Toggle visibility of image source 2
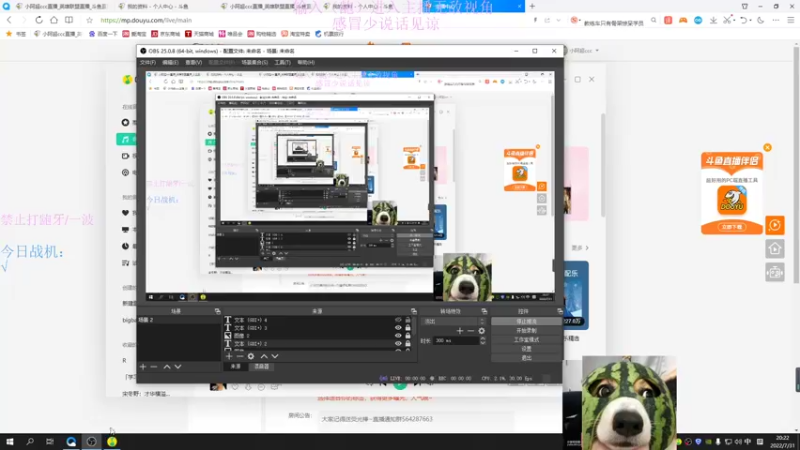The height and width of the screenshot is (450, 800). tap(398, 336)
